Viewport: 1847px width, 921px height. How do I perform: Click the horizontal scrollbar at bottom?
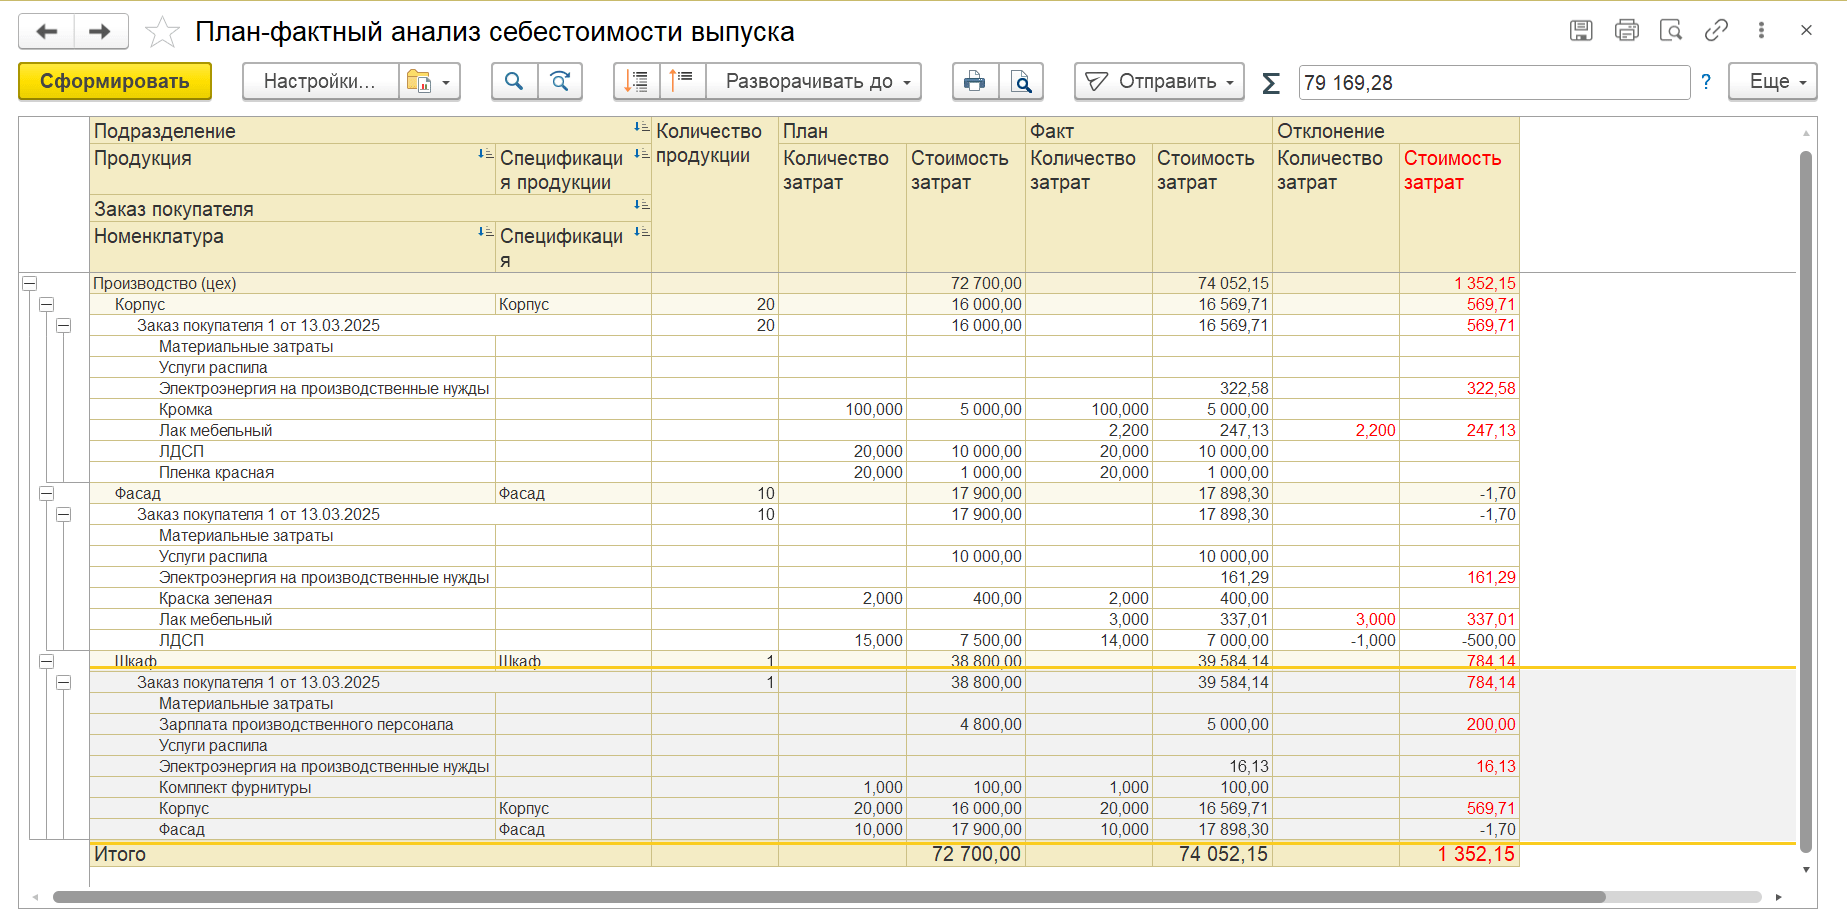tap(828, 897)
